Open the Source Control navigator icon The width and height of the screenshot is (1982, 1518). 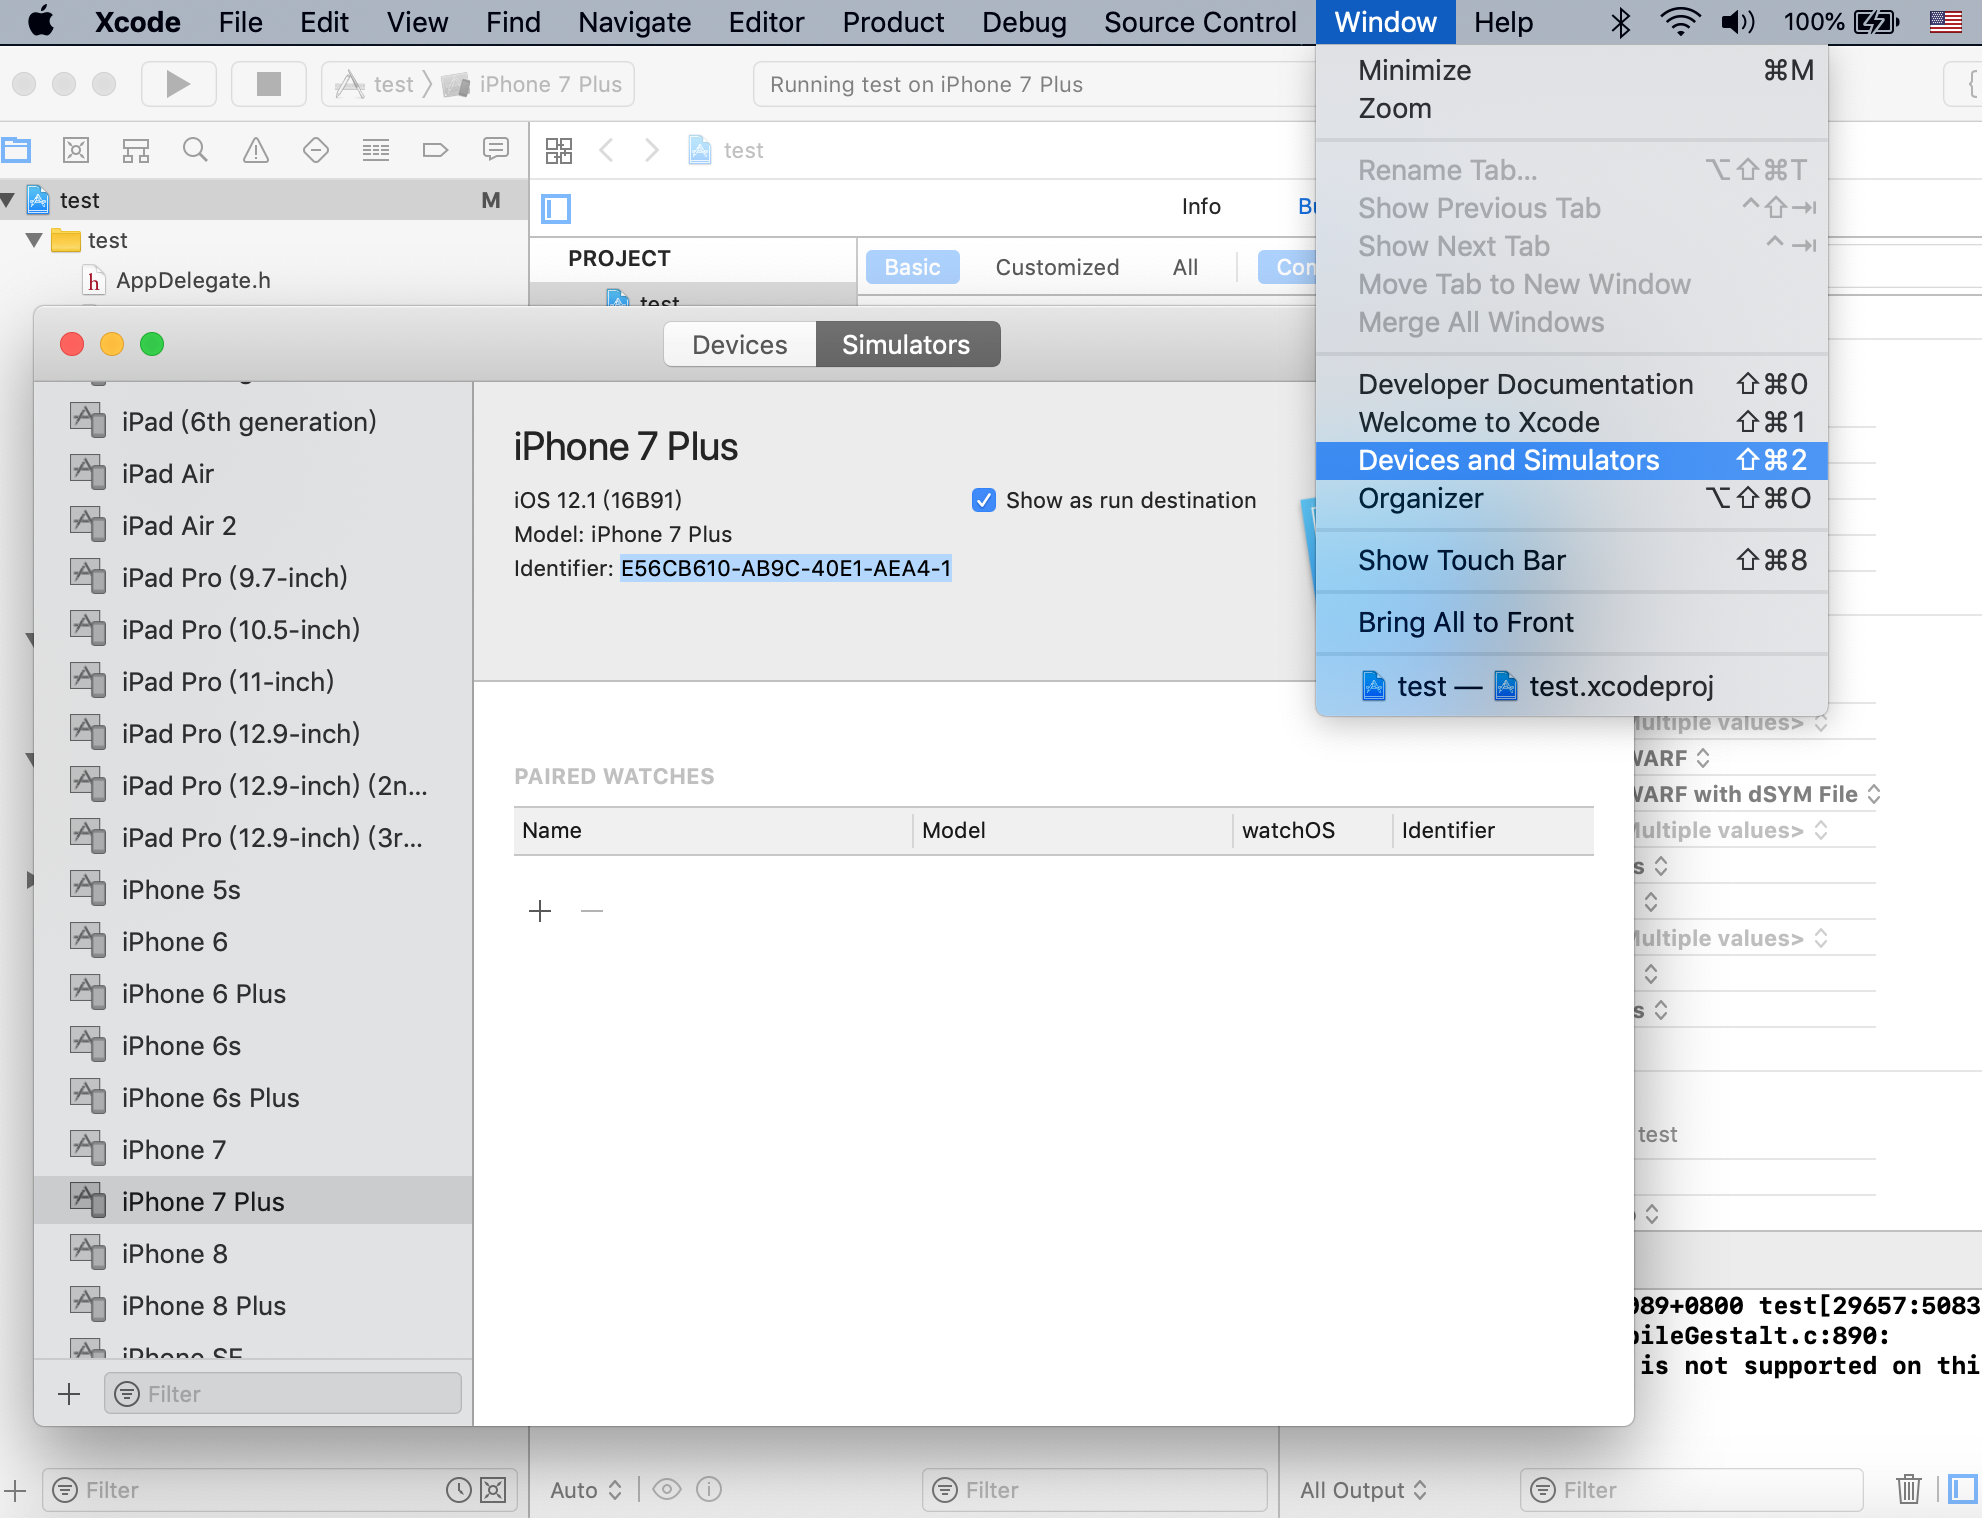(76, 150)
